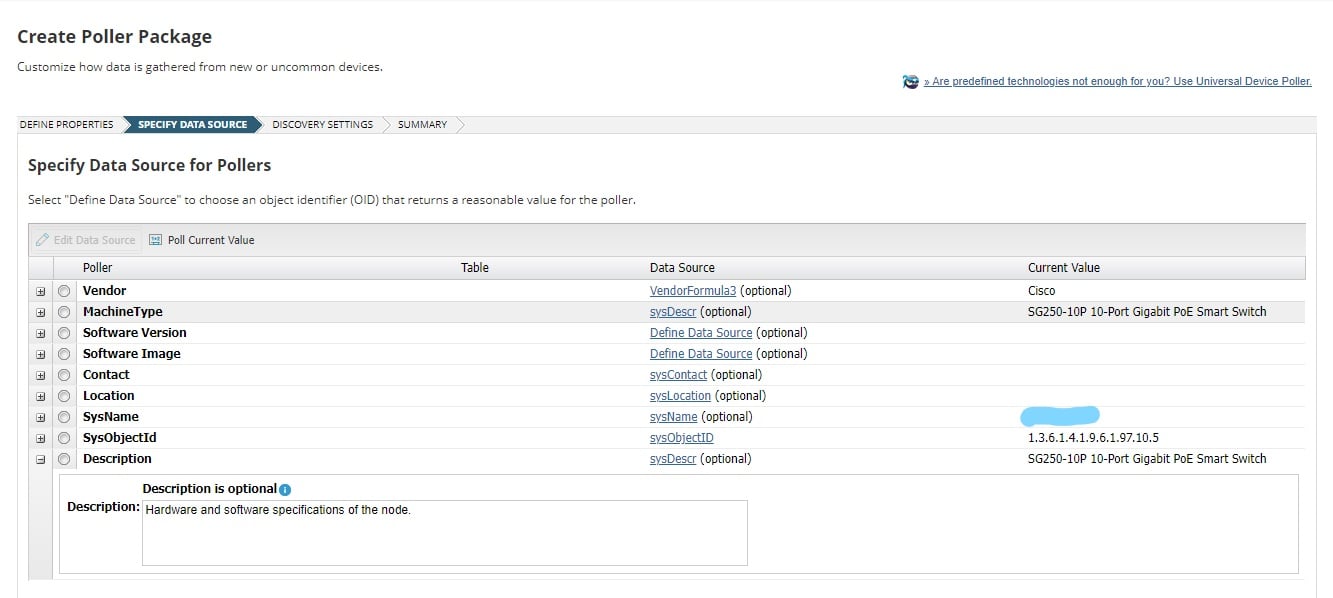Go to the Define Properties step
Image resolution: width=1333 pixels, height=598 pixels.
click(67, 125)
